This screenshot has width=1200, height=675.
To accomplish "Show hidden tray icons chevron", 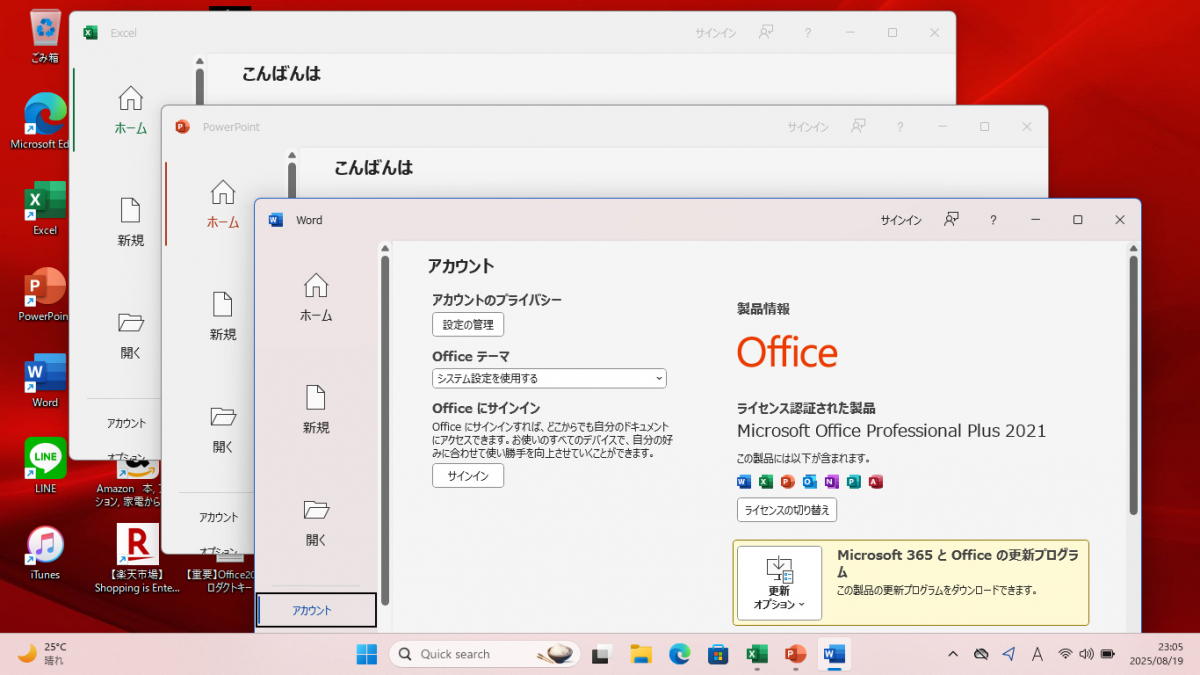I will click(952, 654).
